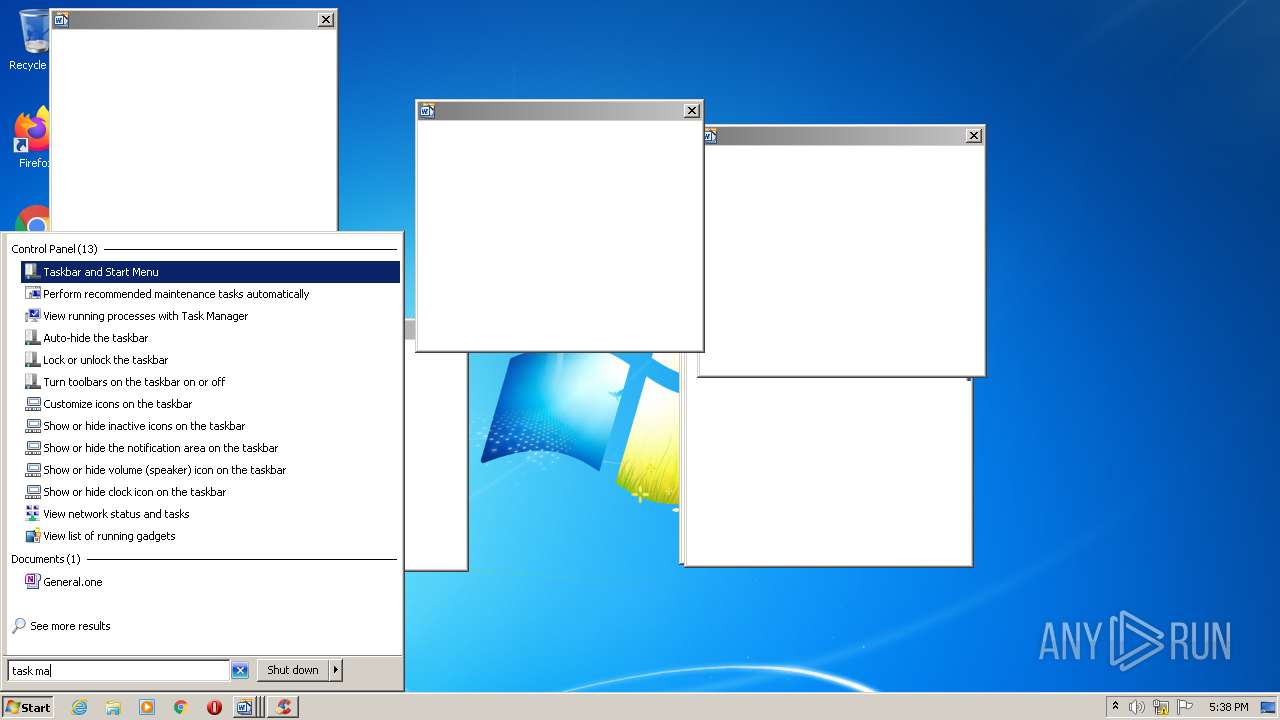Open Internet Explorer from the taskbar
1280x720 pixels.
79,707
